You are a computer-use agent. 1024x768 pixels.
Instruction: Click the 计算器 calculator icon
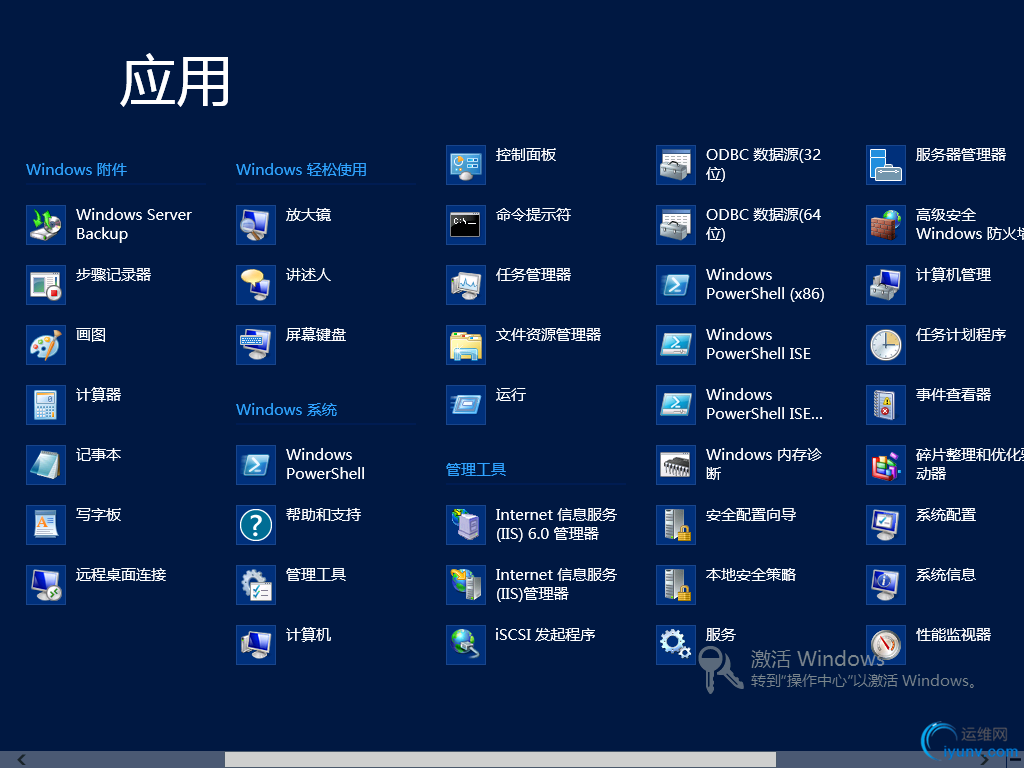pos(46,406)
